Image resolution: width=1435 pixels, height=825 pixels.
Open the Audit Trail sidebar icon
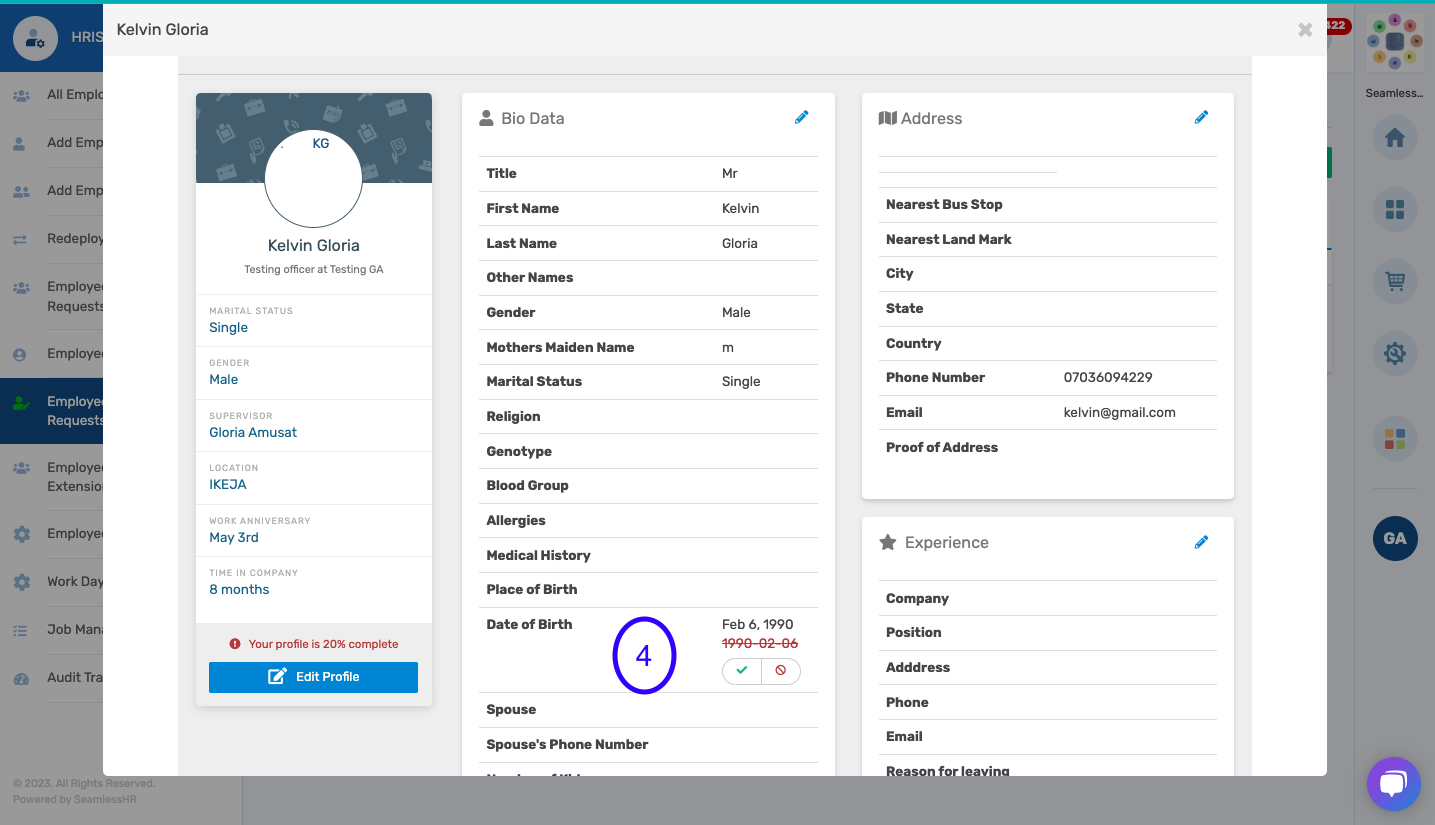click(x=20, y=677)
